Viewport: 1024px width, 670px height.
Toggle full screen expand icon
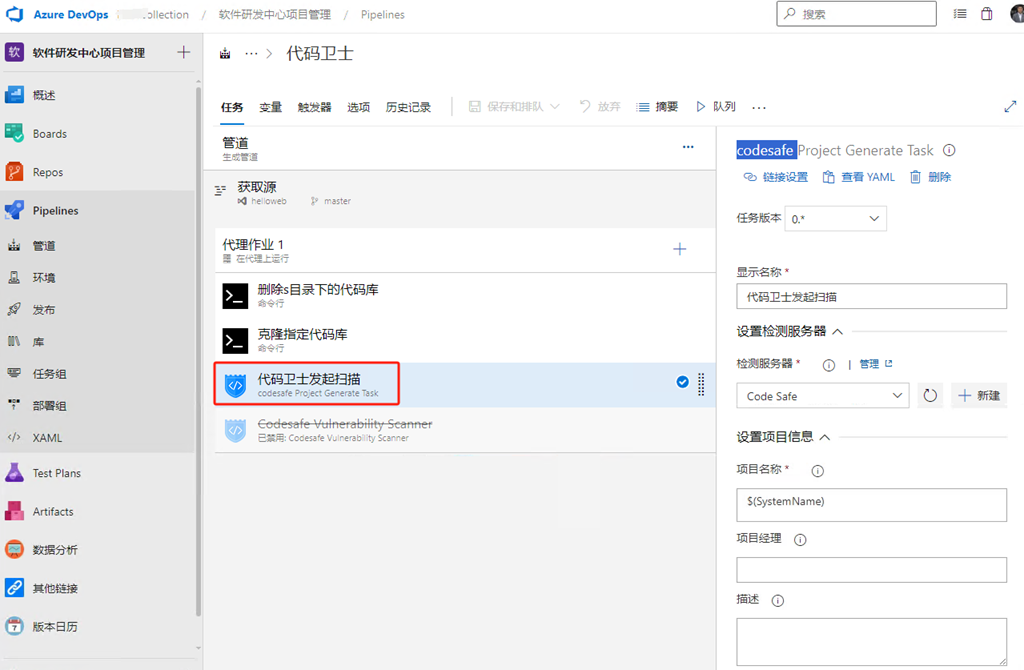(x=1010, y=106)
